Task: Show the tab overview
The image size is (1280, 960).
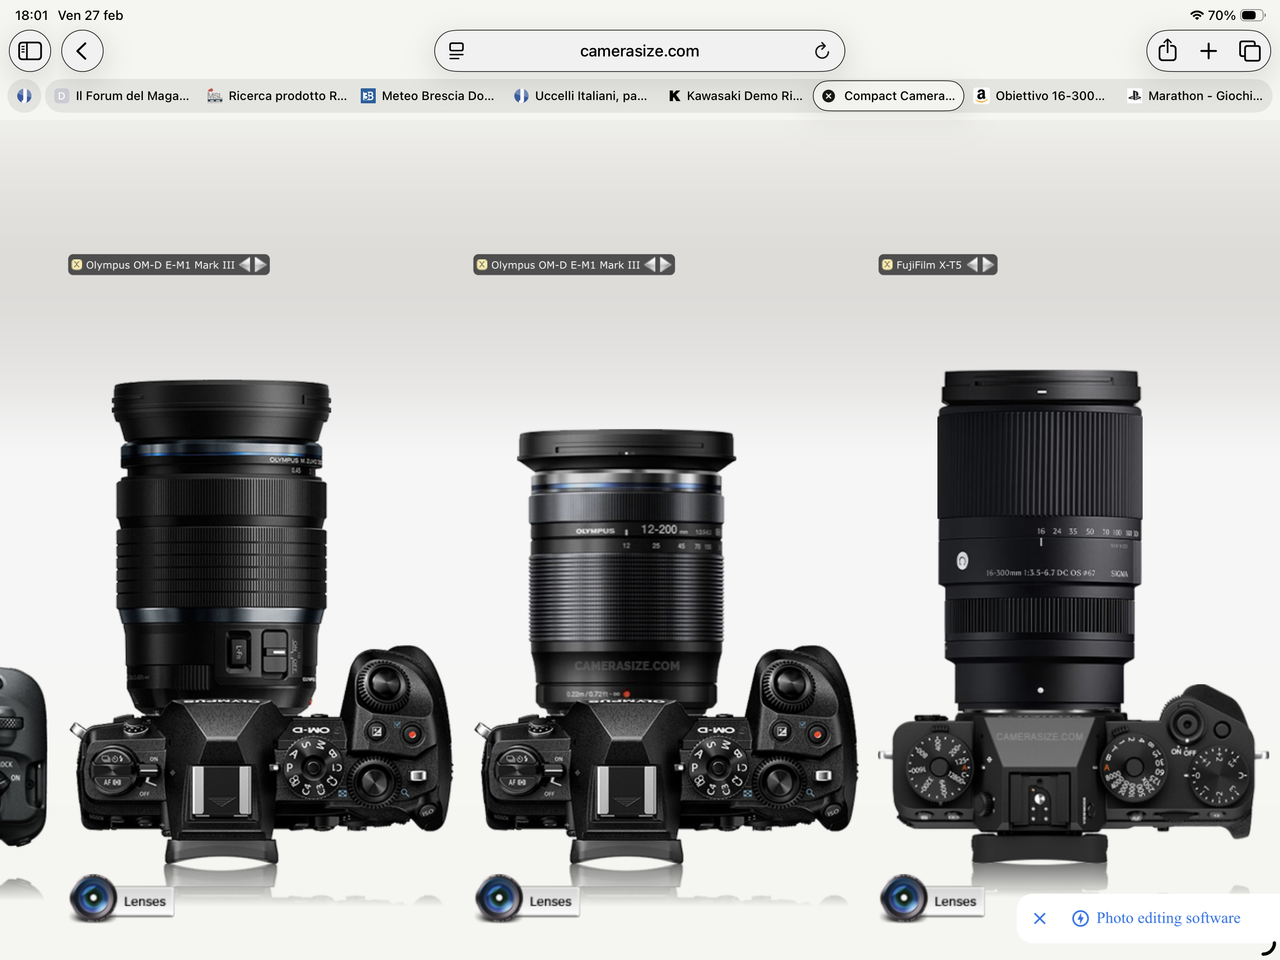Action: tap(1249, 51)
